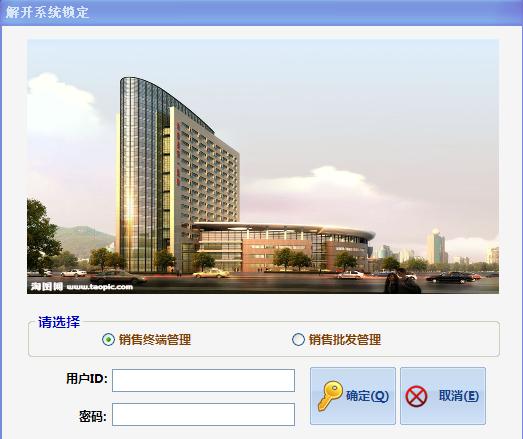Viewport: 523px width, 439px height.
Task: Click the red crossed-circle cancel icon
Action: pos(416,396)
